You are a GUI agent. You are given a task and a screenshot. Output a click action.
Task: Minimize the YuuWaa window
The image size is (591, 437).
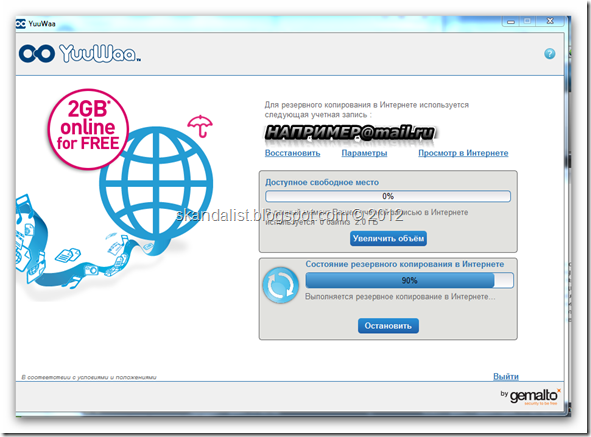pyautogui.click(x=511, y=22)
